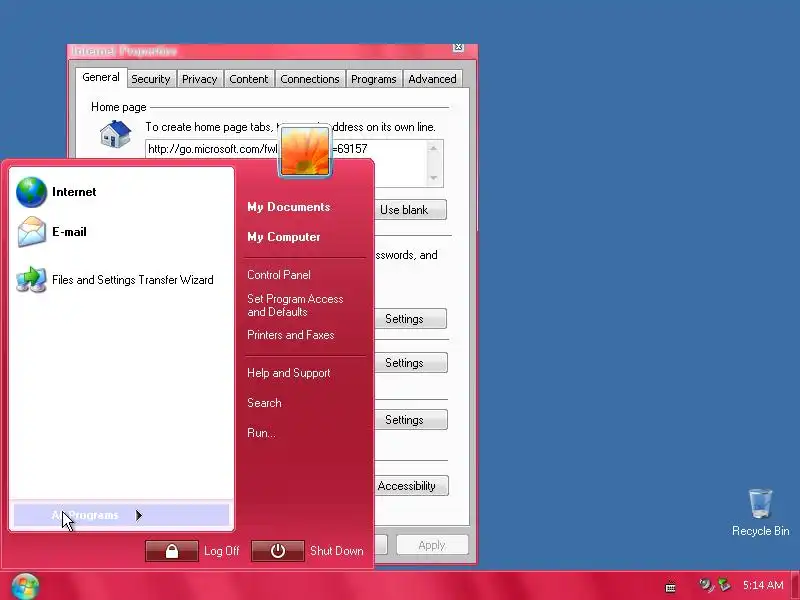The height and width of the screenshot is (600, 800).
Task: Go to the Advanced tab
Action: point(432,79)
